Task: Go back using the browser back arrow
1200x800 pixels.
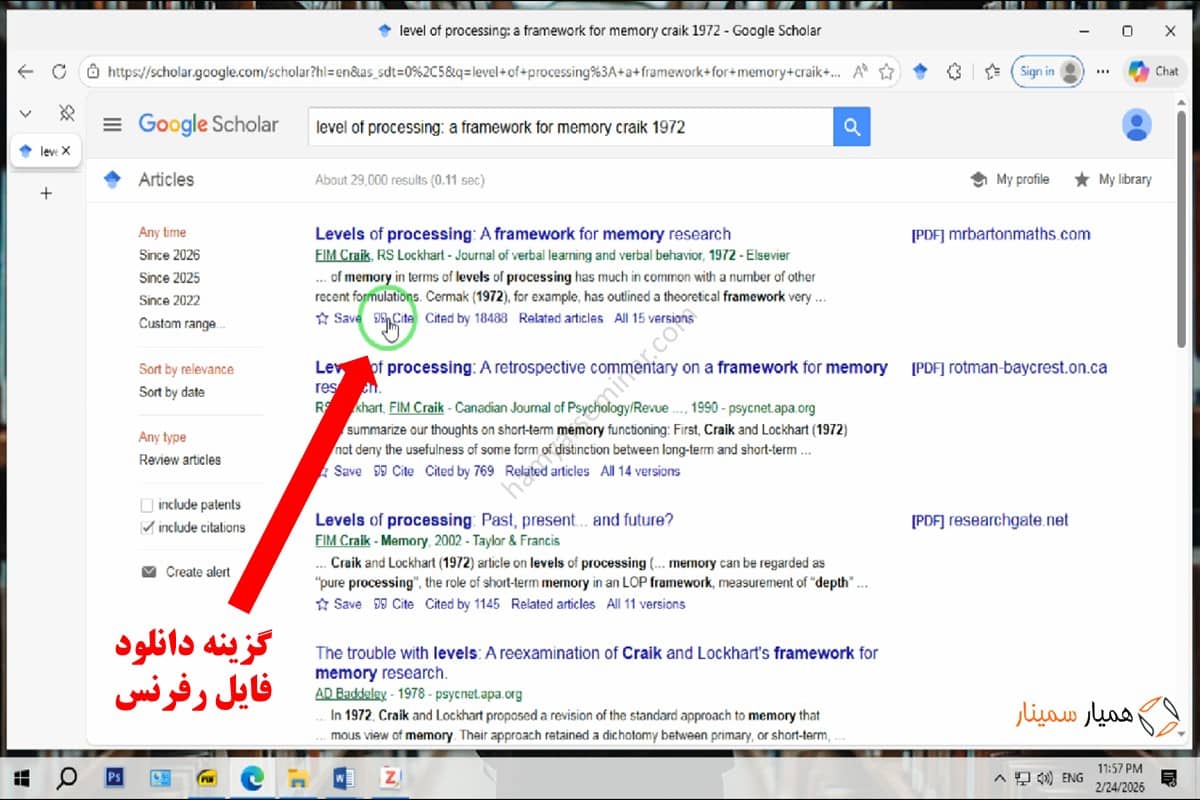Action: click(26, 72)
